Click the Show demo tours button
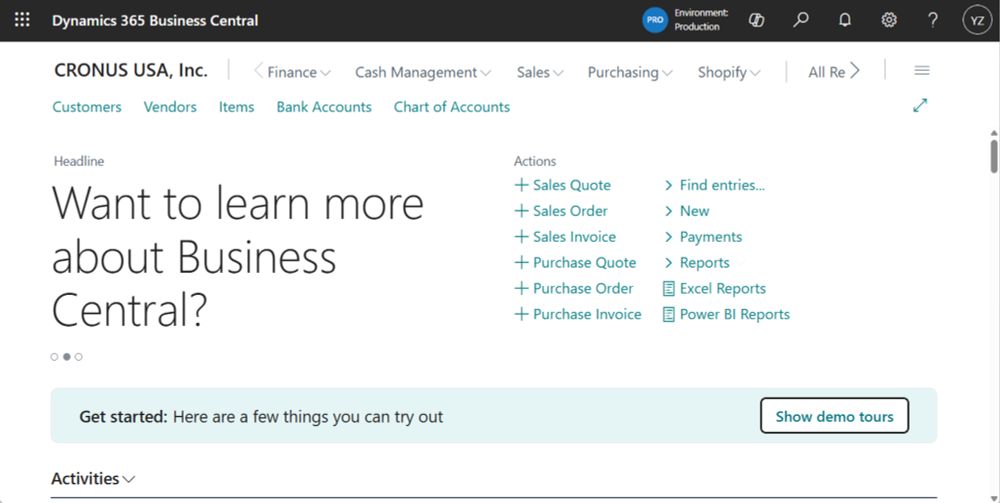This screenshot has height=503, width=1000. [x=834, y=416]
